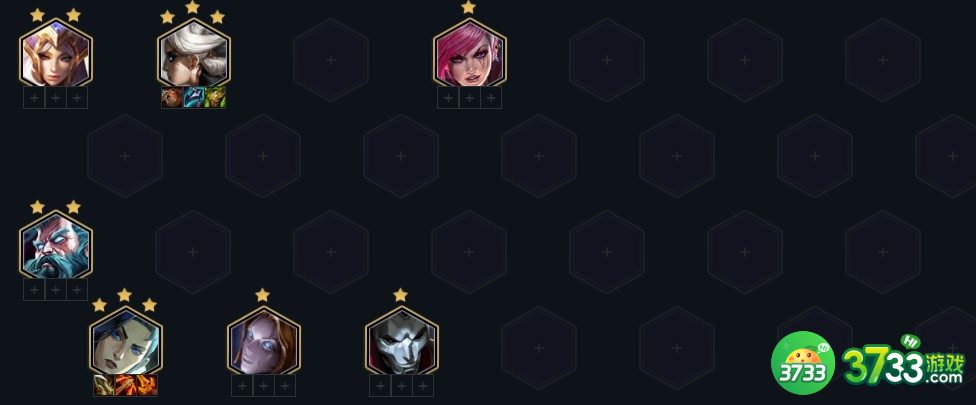
Task: Pick the three-star Caitlyn champion hexagon
Action: (x=125, y=342)
